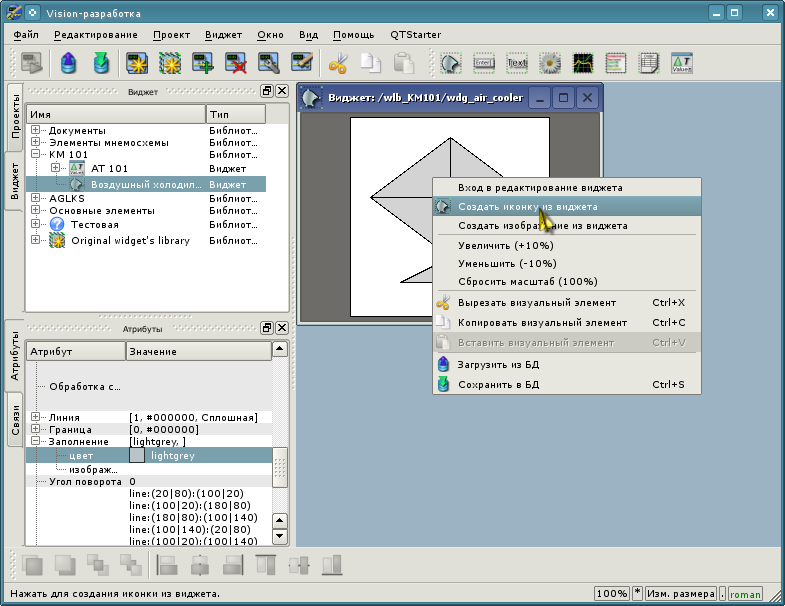The width and height of the screenshot is (785, 606).
Task: Switch to the Проекты side tab
Action: coord(15,118)
